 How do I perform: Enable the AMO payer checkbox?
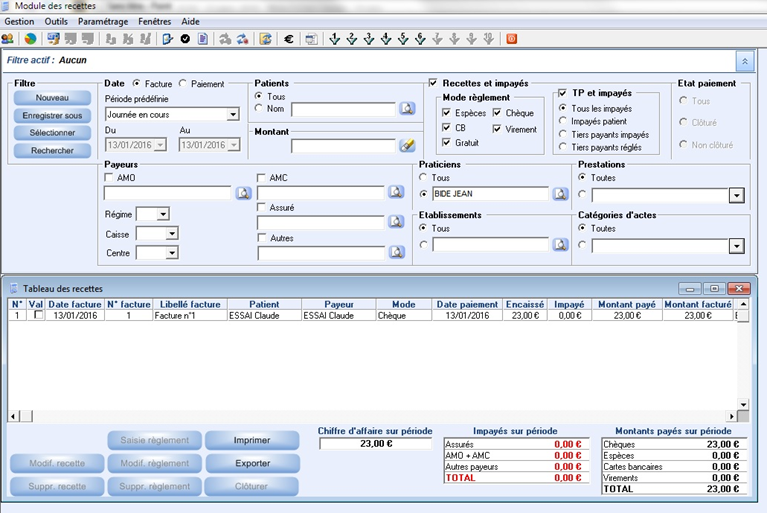click(109, 177)
